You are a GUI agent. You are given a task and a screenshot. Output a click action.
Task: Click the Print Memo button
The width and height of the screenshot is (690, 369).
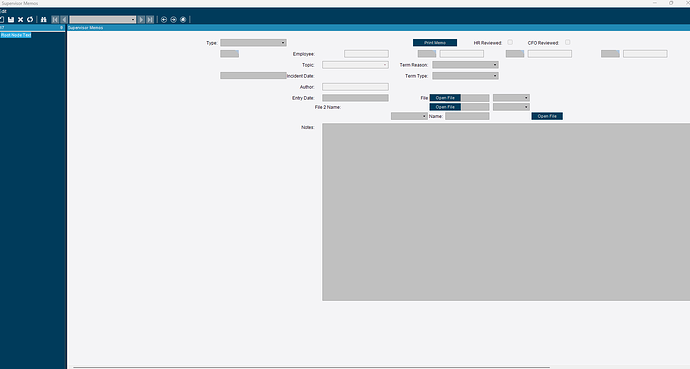tap(435, 43)
